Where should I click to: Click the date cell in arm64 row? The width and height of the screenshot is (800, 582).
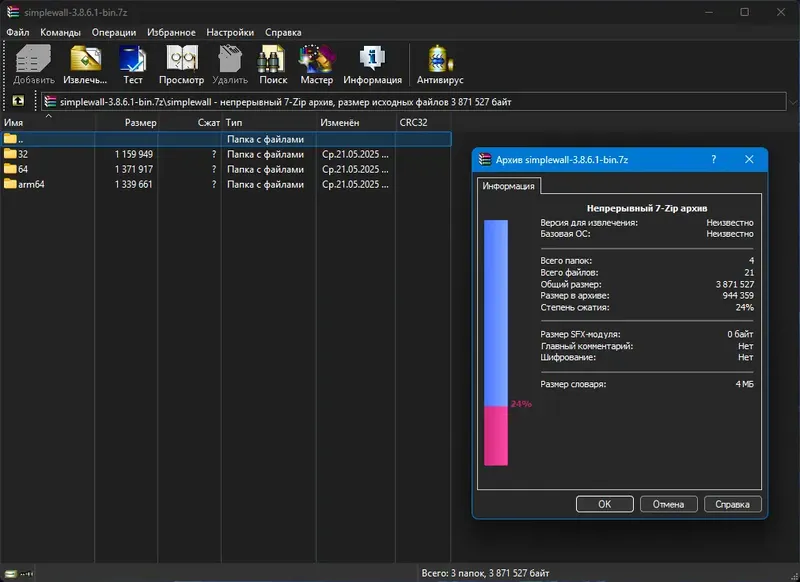[355, 184]
